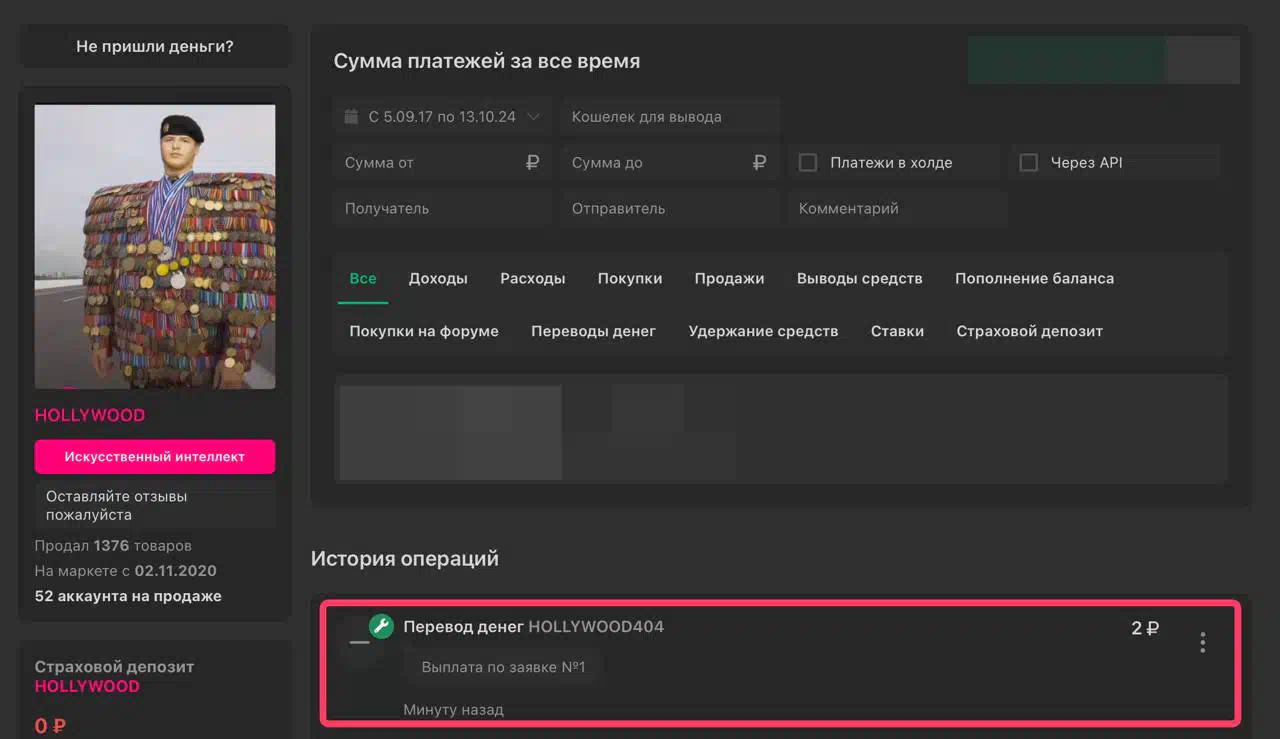Select the Расходы tab
This screenshot has width=1280, height=739.
tap(532, 279)
